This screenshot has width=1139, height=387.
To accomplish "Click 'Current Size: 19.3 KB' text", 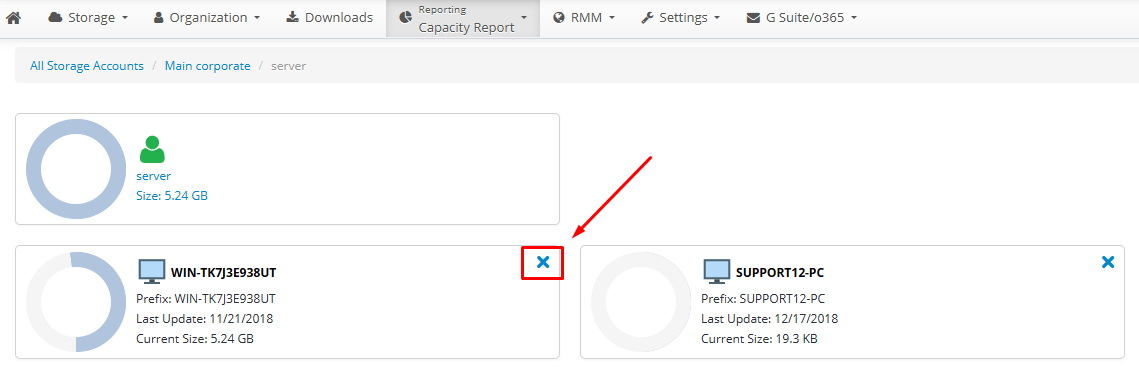I will 759,338.
